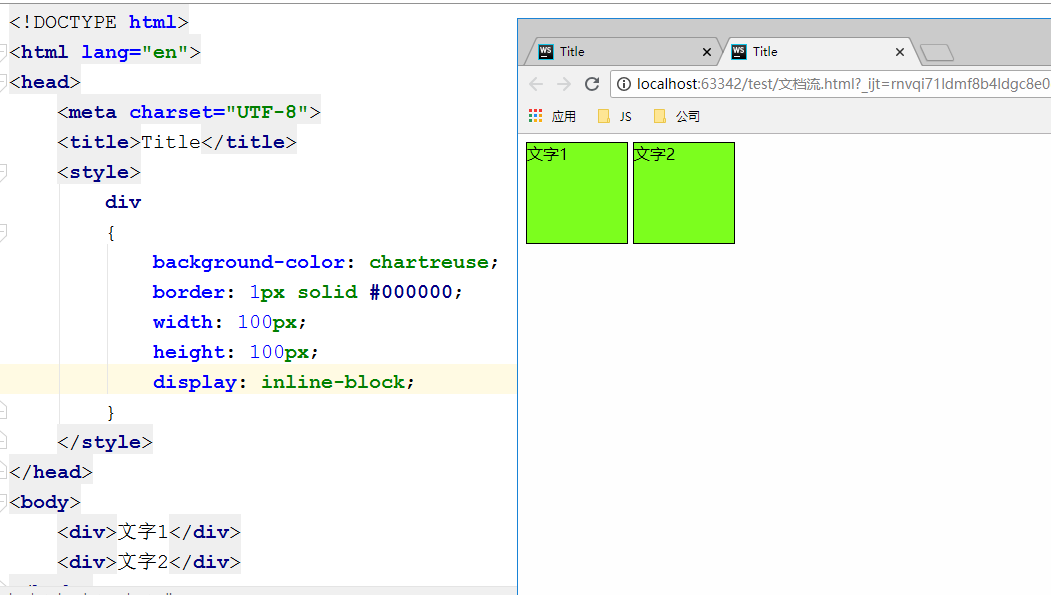Click the site info icon in address bar
The height and width of the screenshot is (595, 1051).
point(623,84)
